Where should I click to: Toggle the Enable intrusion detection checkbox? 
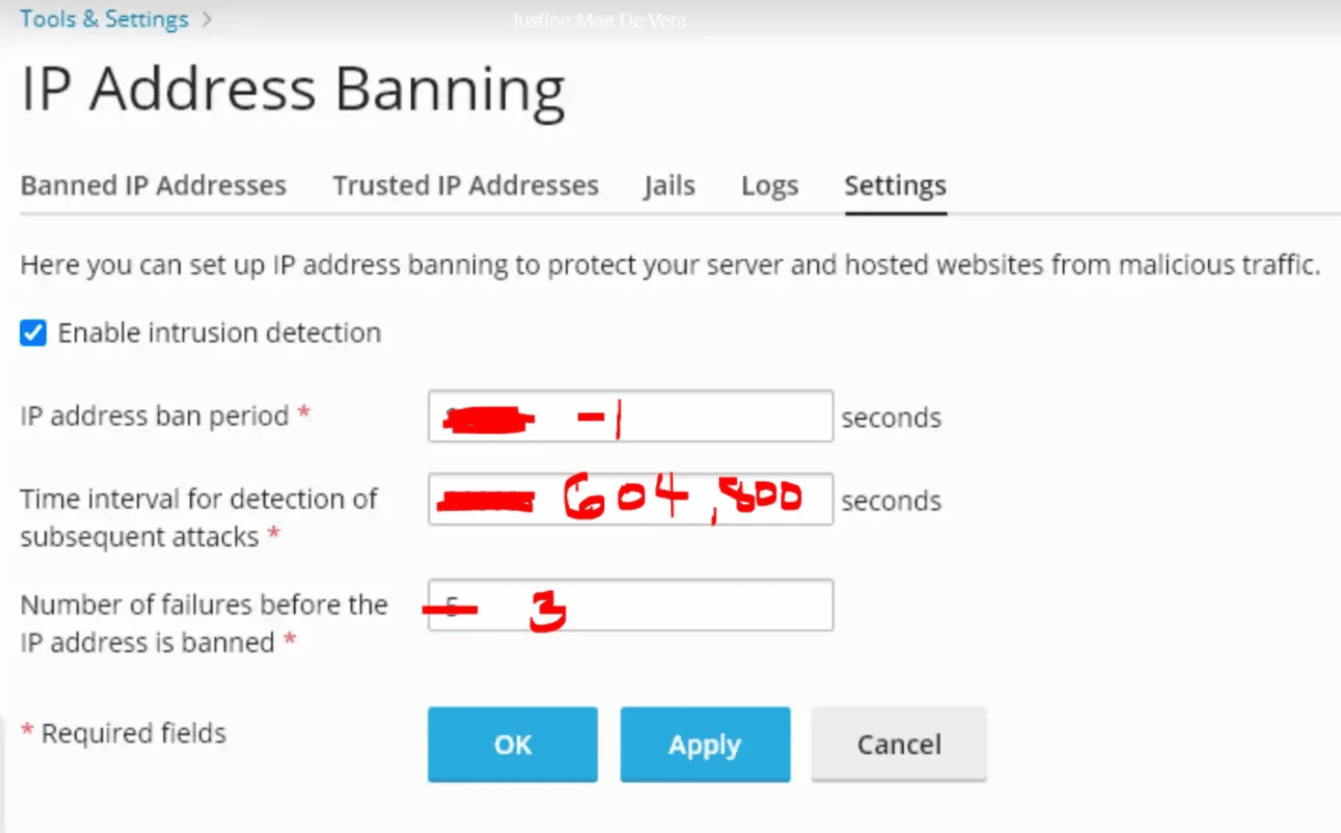[33, 333]
